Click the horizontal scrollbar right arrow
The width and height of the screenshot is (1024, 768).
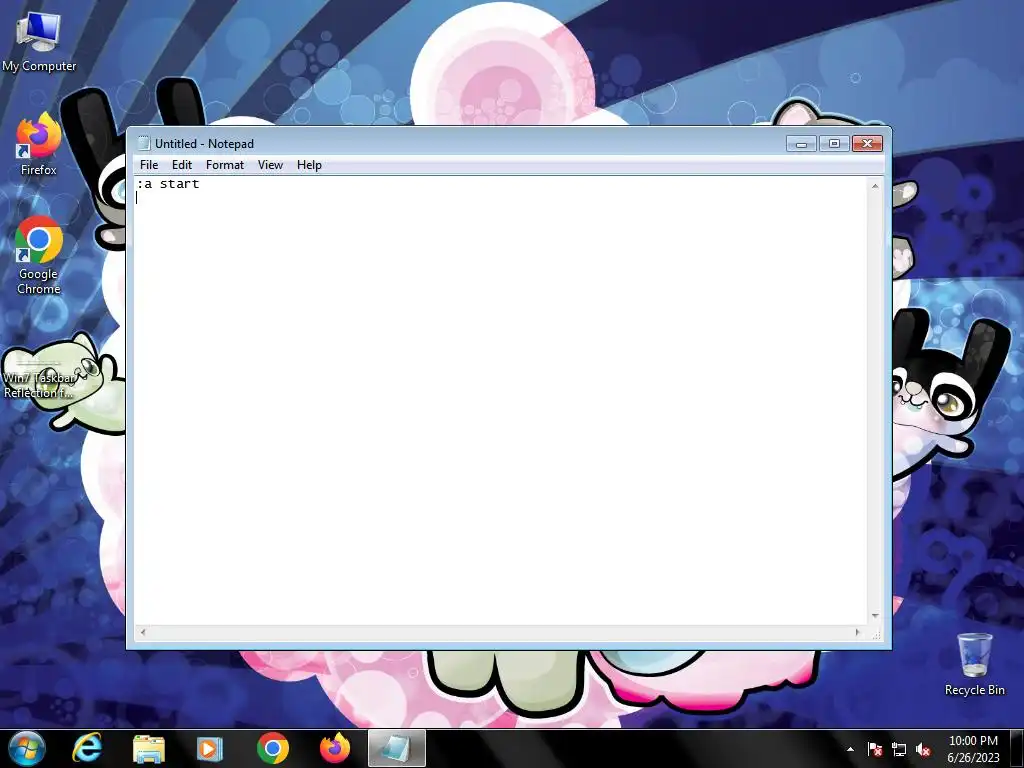857,632
